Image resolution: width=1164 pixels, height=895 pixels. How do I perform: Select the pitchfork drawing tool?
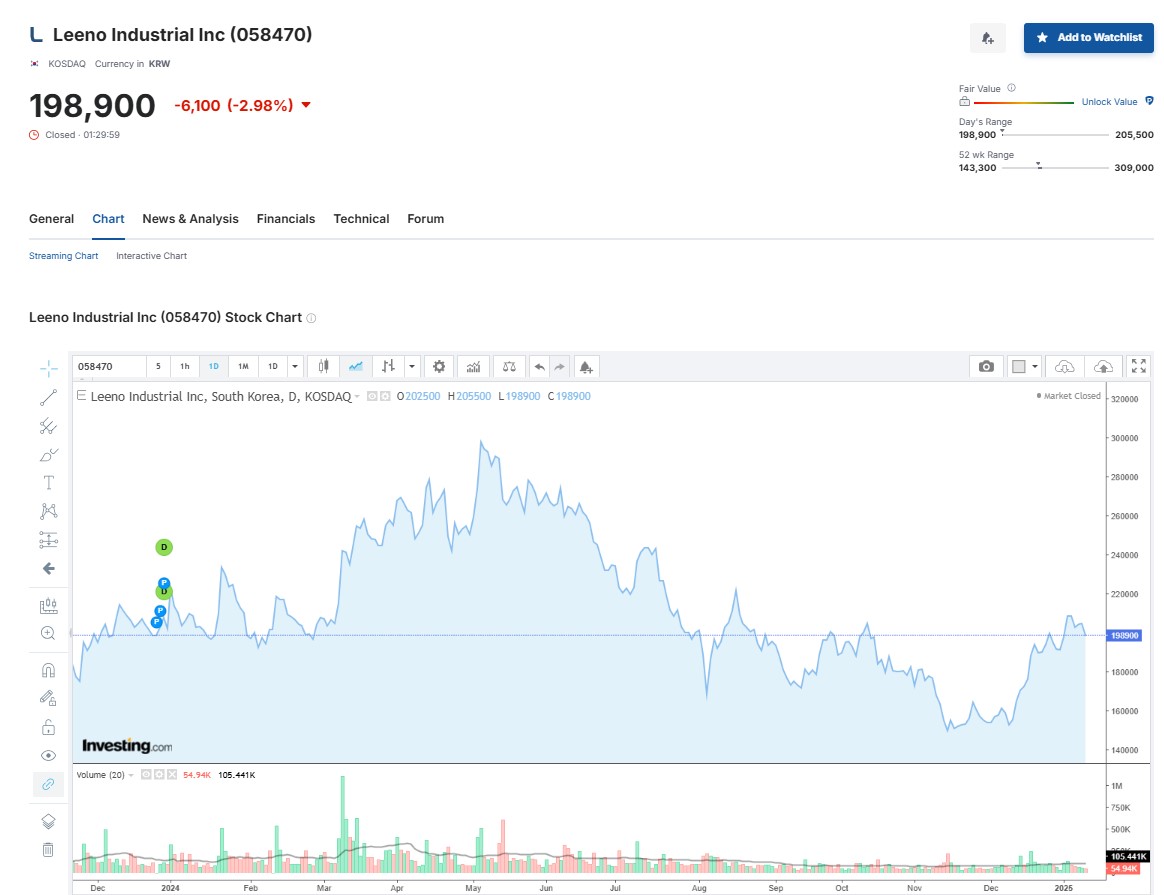(48, 426)
